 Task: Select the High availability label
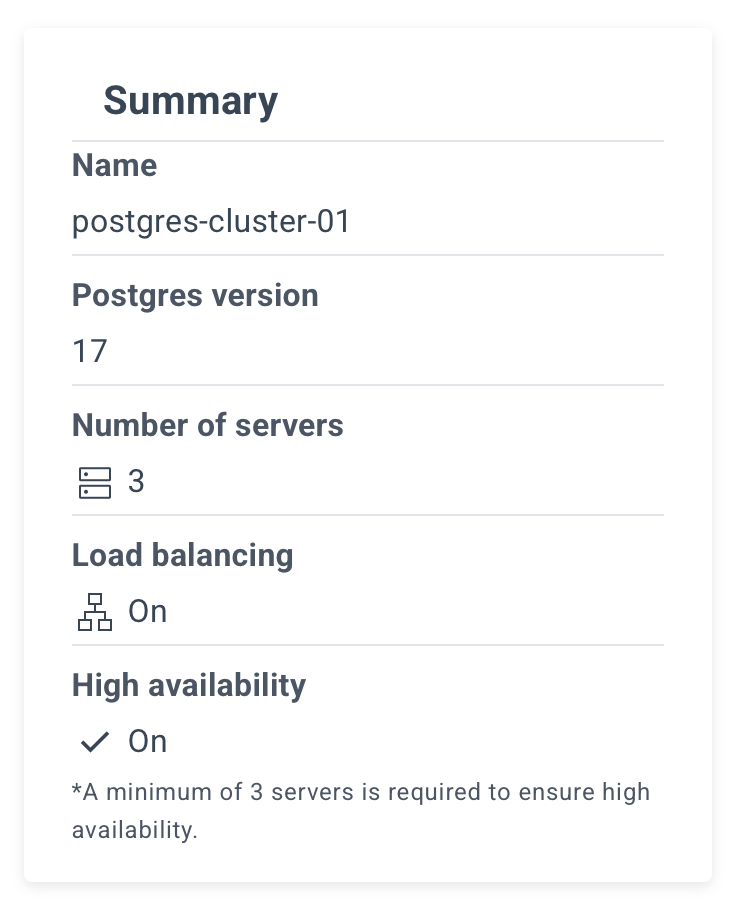click(x=189, y=685)
